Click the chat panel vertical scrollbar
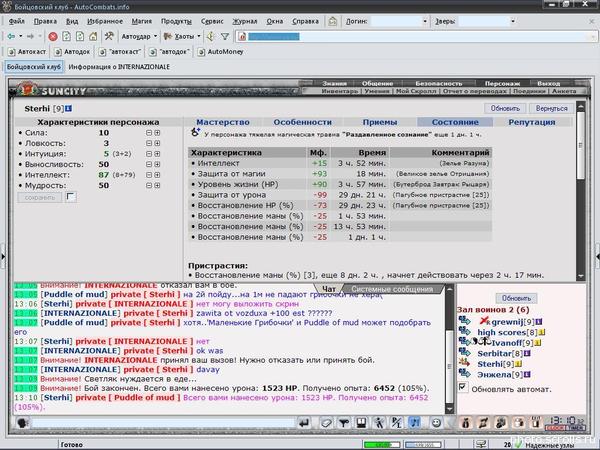Image resolution: width=600 pixels, height=450 pixels. click(x=450, y=349)
